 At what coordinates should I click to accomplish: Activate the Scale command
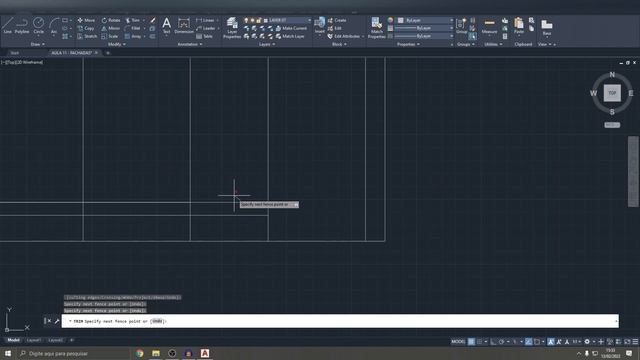[x=110, y=36]
